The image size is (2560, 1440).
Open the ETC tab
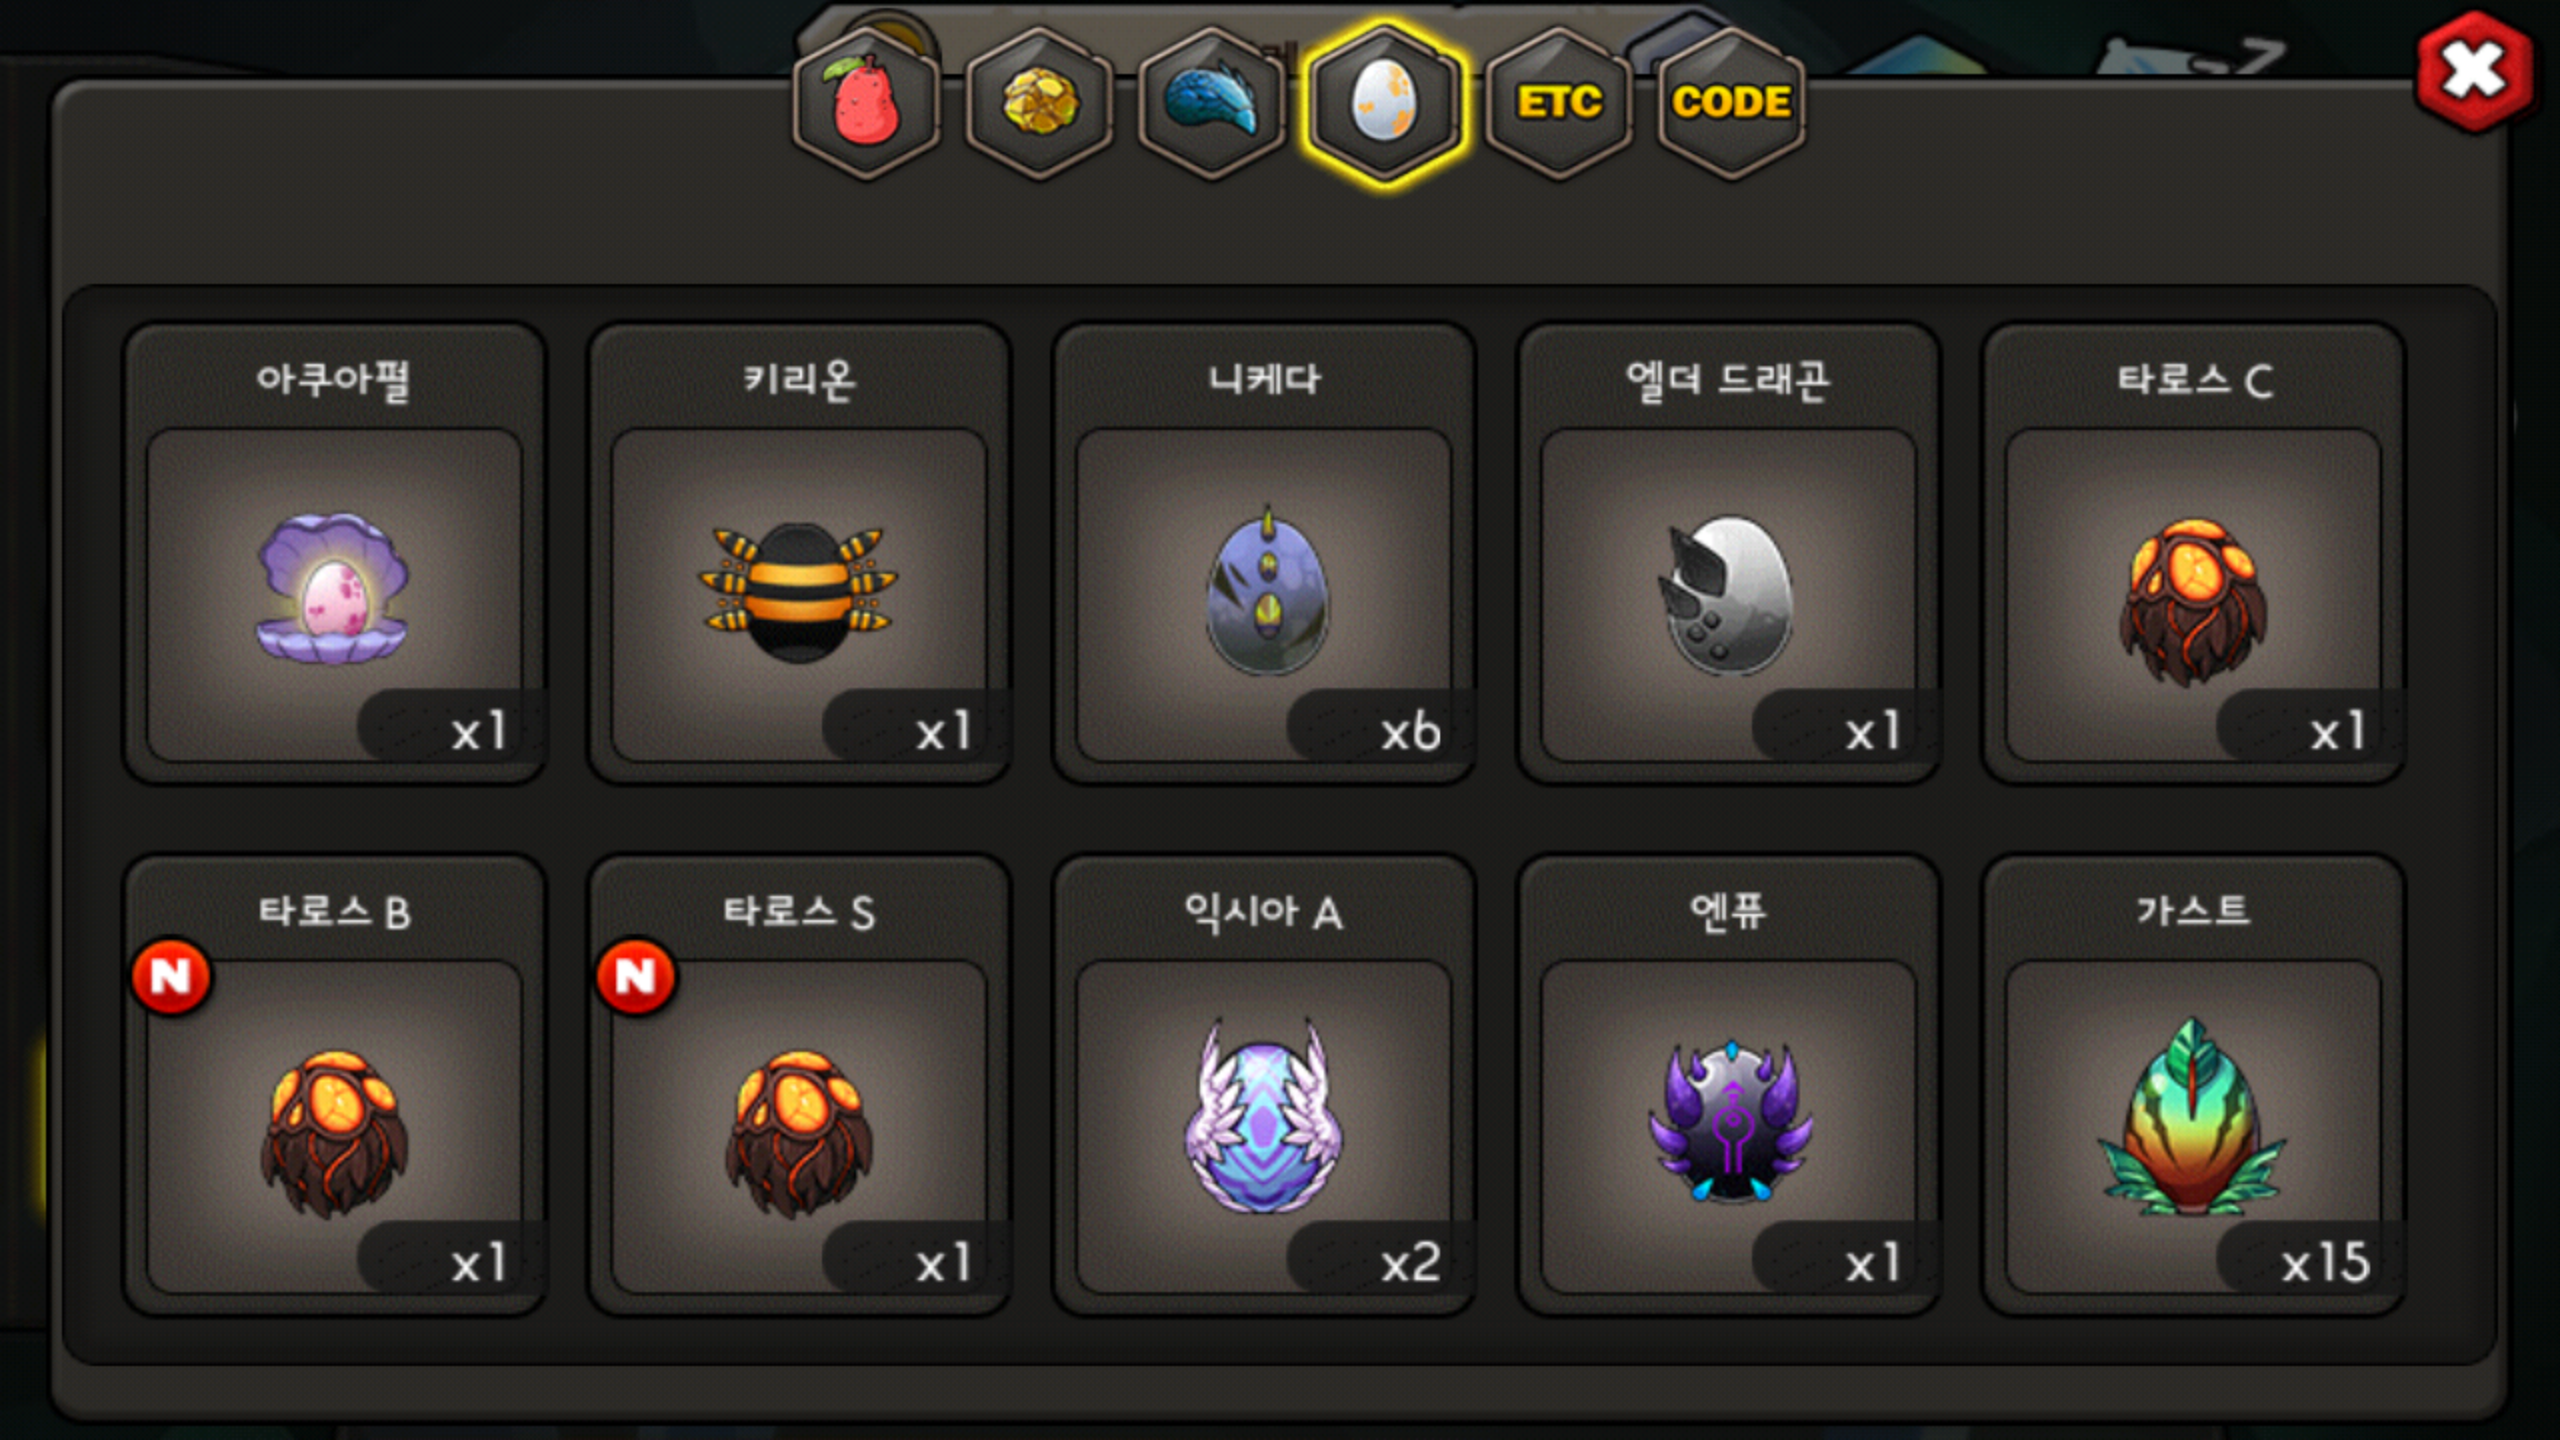1558,103
